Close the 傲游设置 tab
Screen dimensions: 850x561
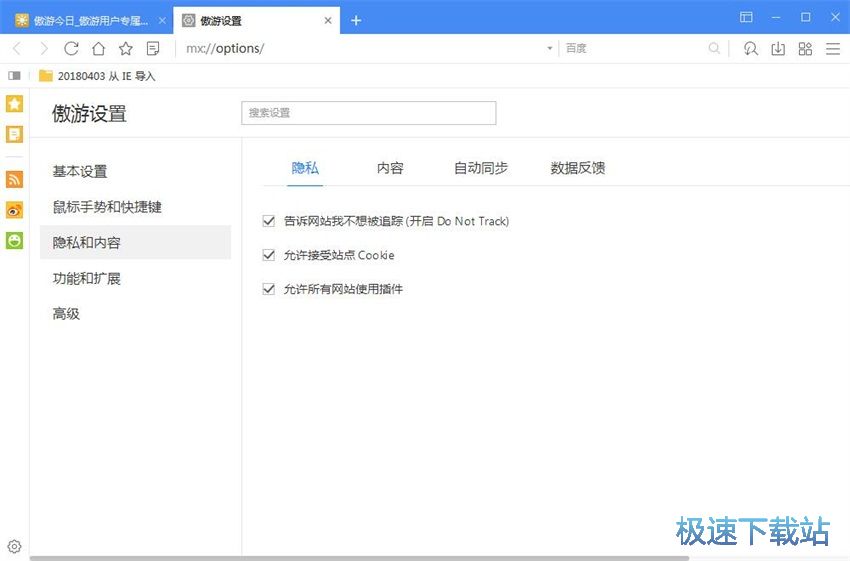(328, 21)
